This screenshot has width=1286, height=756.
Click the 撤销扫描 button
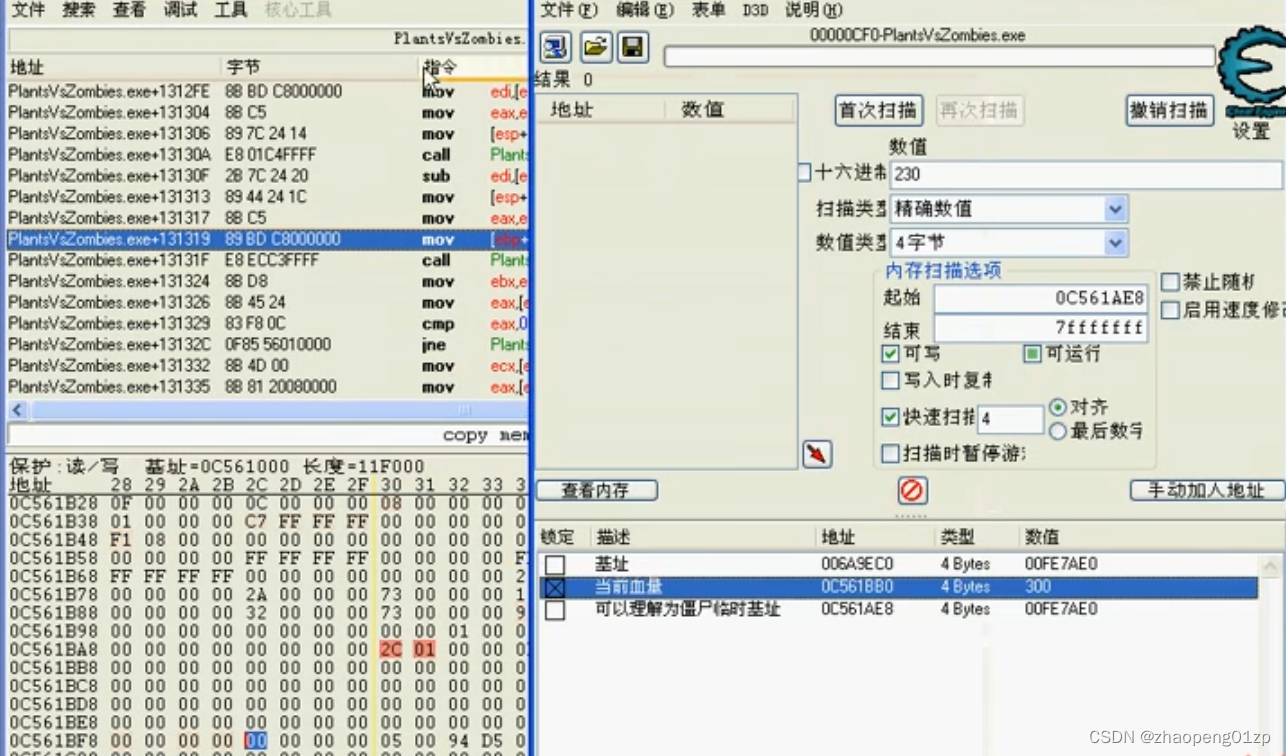click(x=1169, y=110)
